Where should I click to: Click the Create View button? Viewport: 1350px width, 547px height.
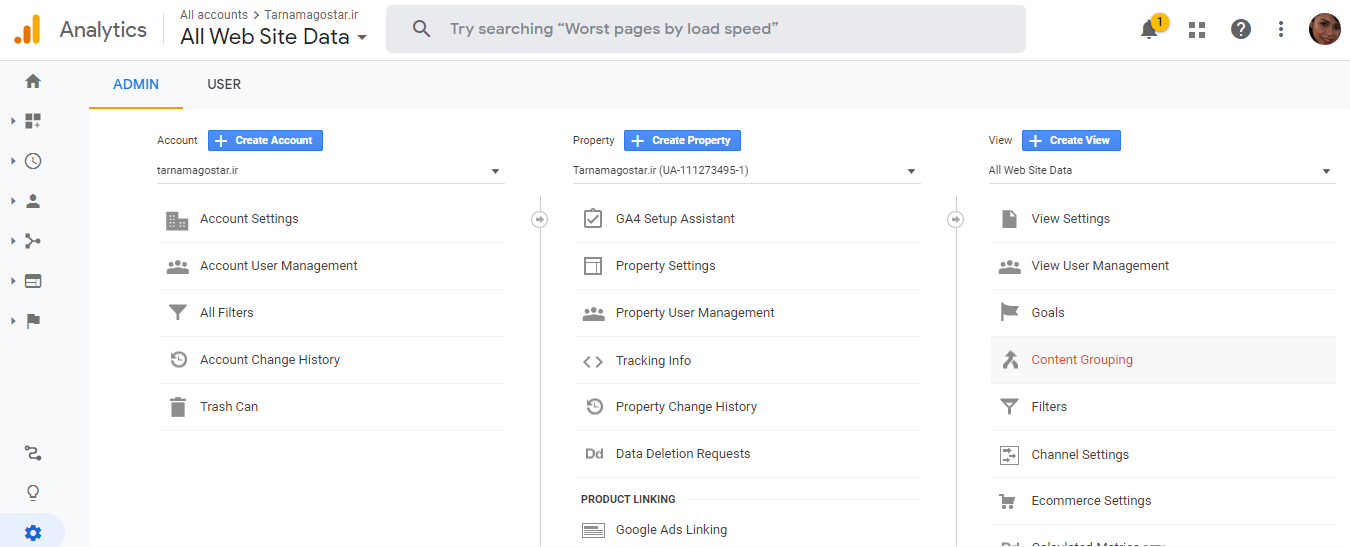pos(1071,141)
